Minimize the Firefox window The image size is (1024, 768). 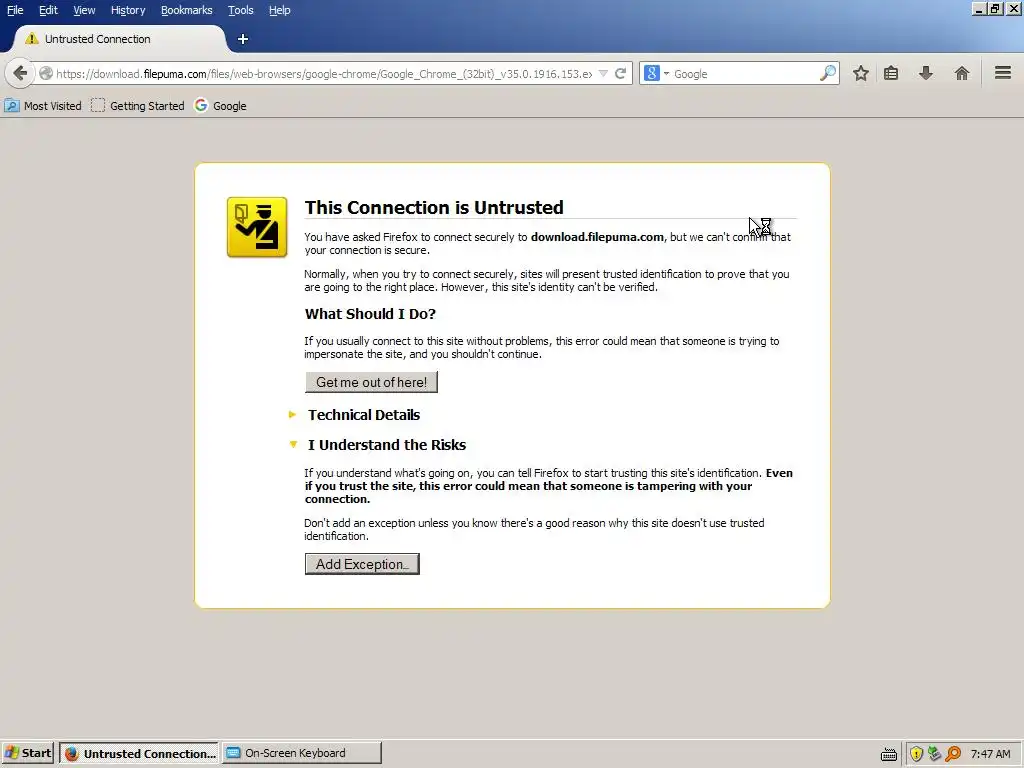[979, 9]
